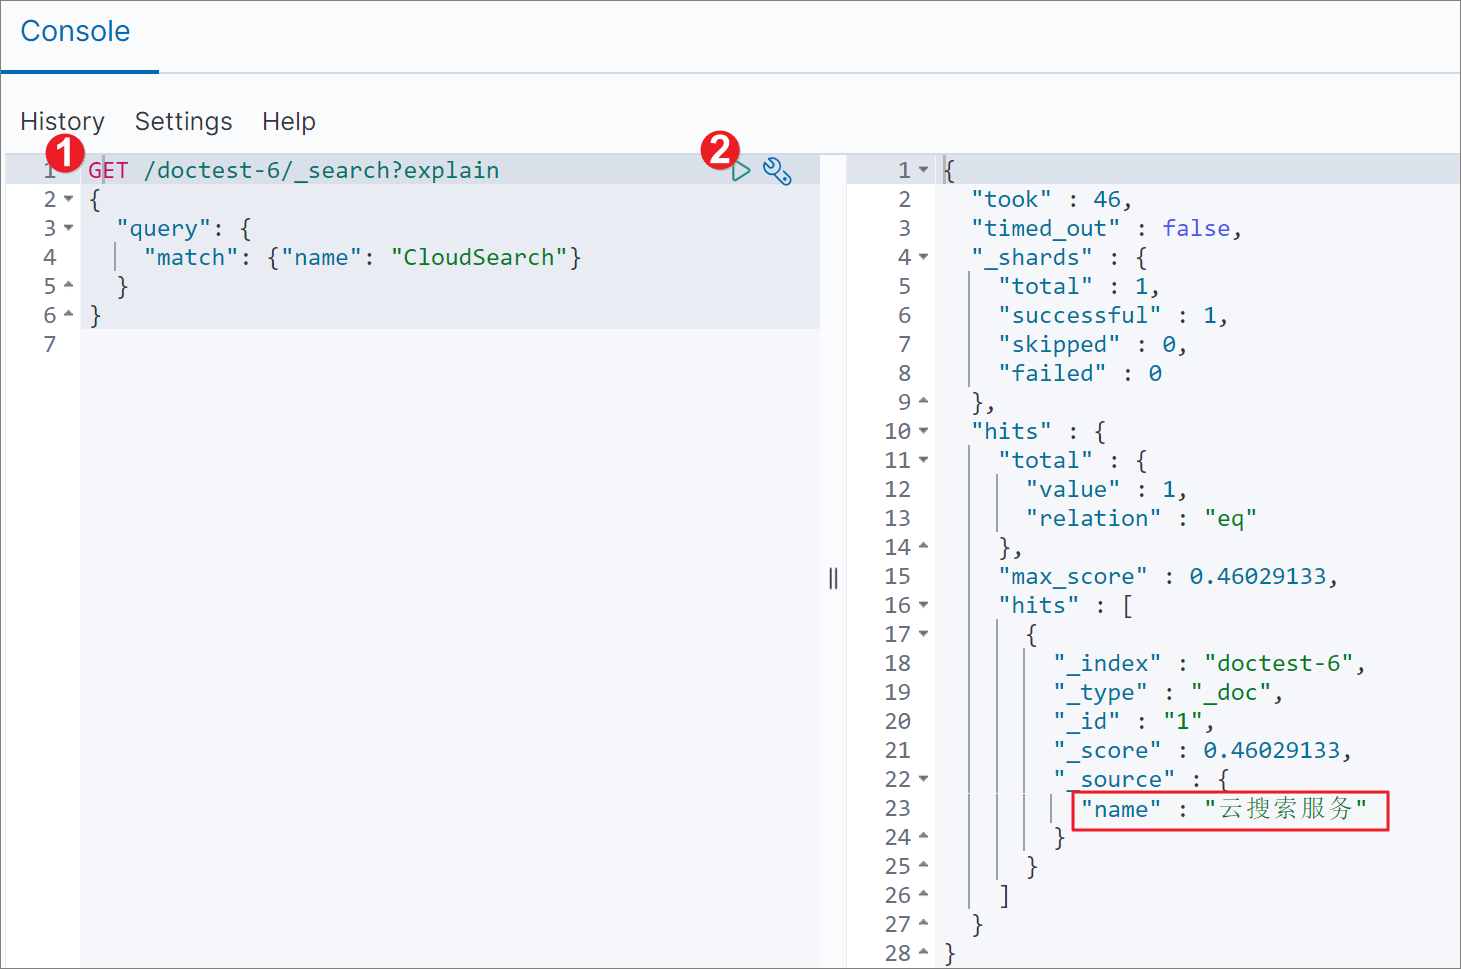Open the Settings menu
Viewport: 1461px width, 969px height.
tap(184, 121)
